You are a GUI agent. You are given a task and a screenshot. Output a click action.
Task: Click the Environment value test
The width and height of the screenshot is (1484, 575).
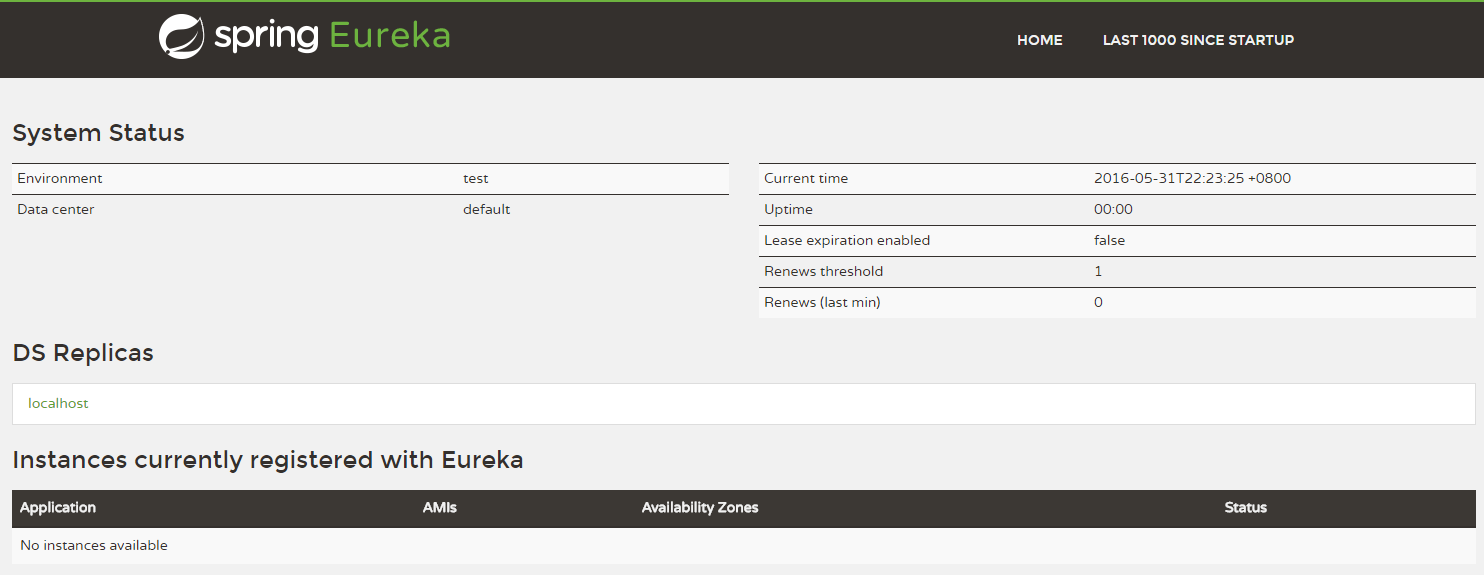point(475,179)
